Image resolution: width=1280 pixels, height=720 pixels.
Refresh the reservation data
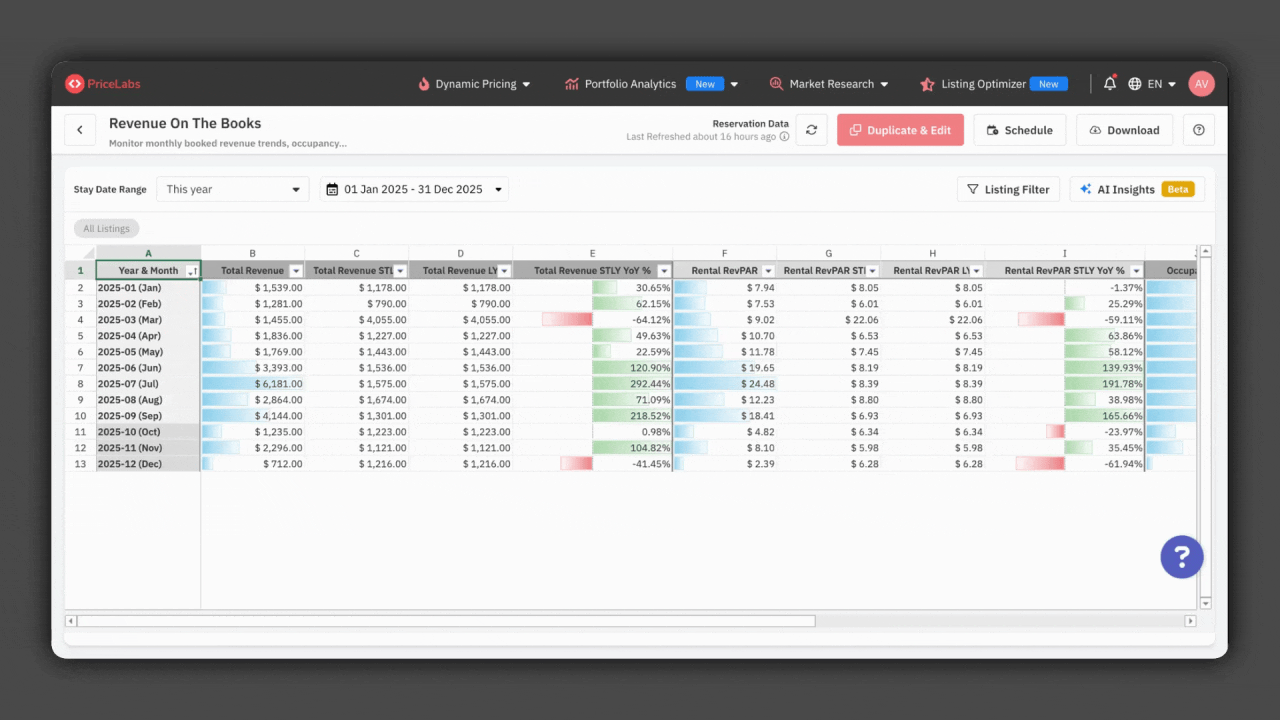point(811,130)
